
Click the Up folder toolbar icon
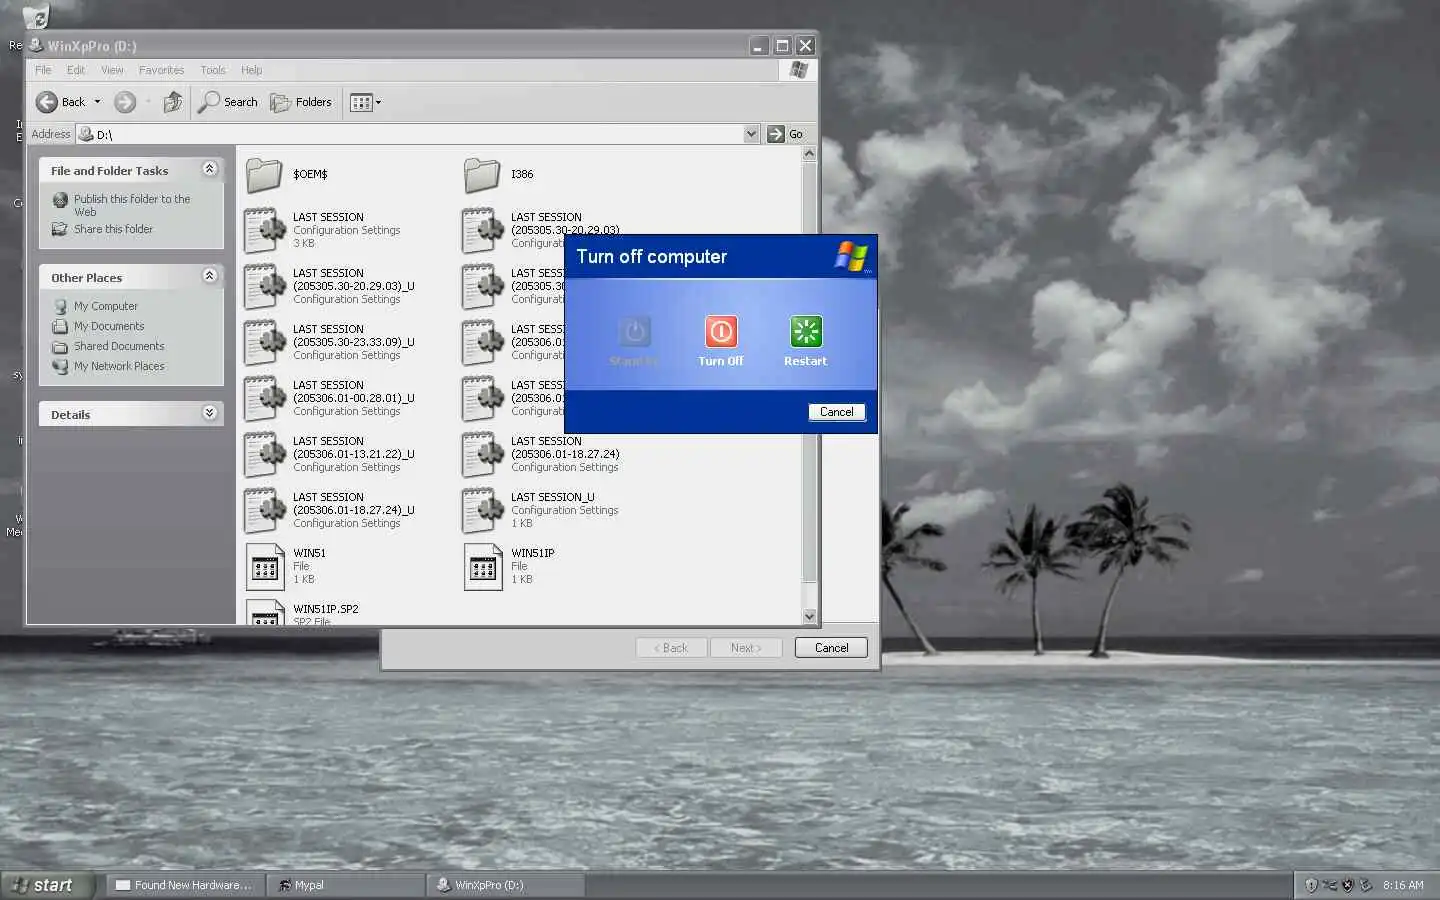pos(173,102)
